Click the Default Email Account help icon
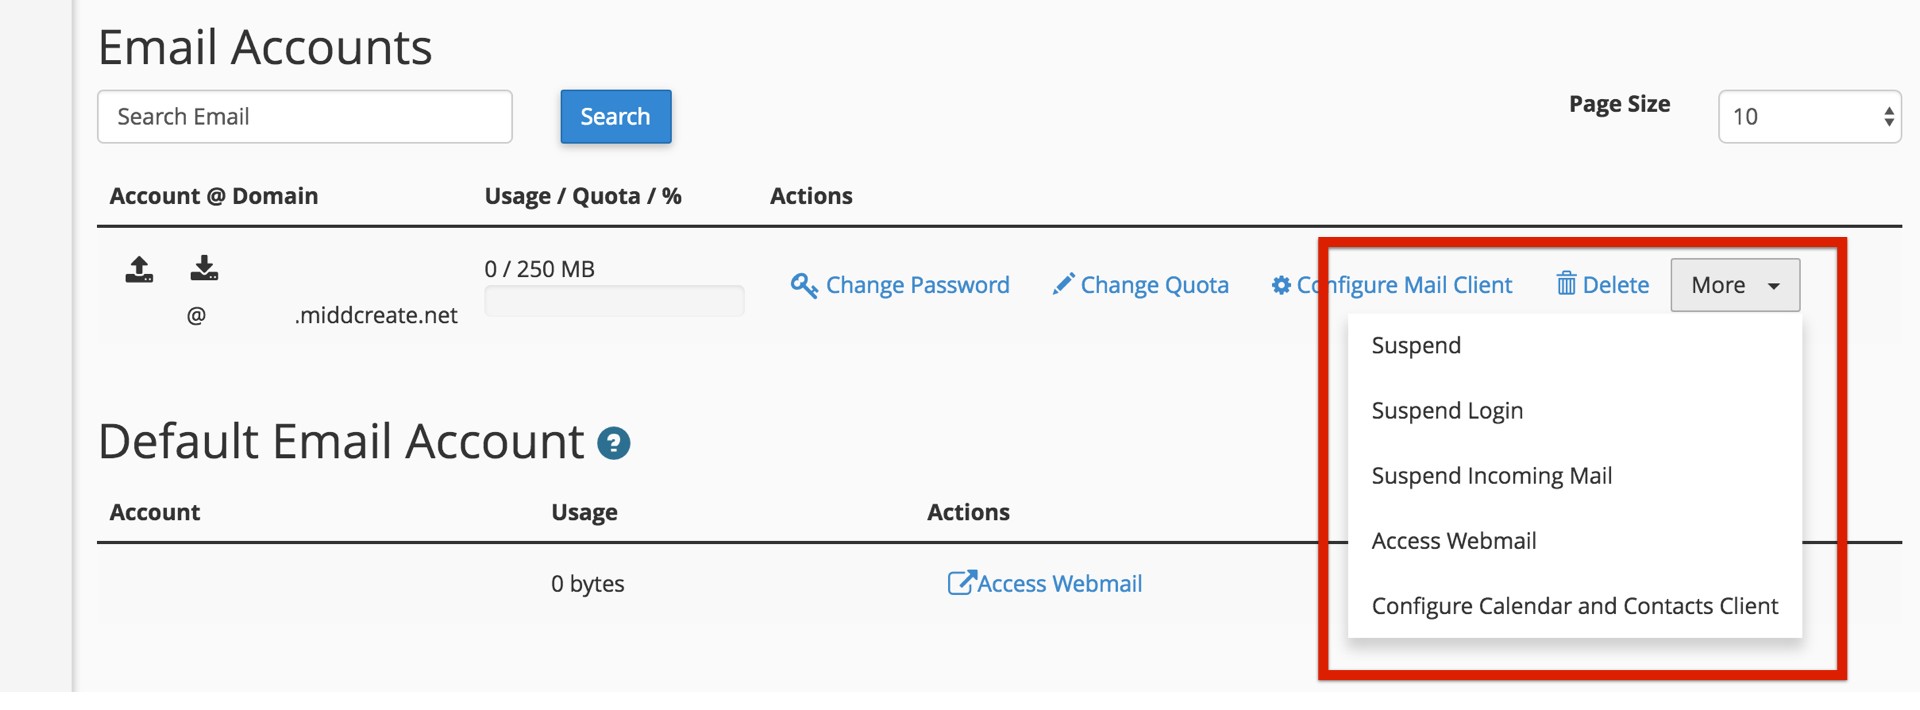 click(x=613, y=443)
